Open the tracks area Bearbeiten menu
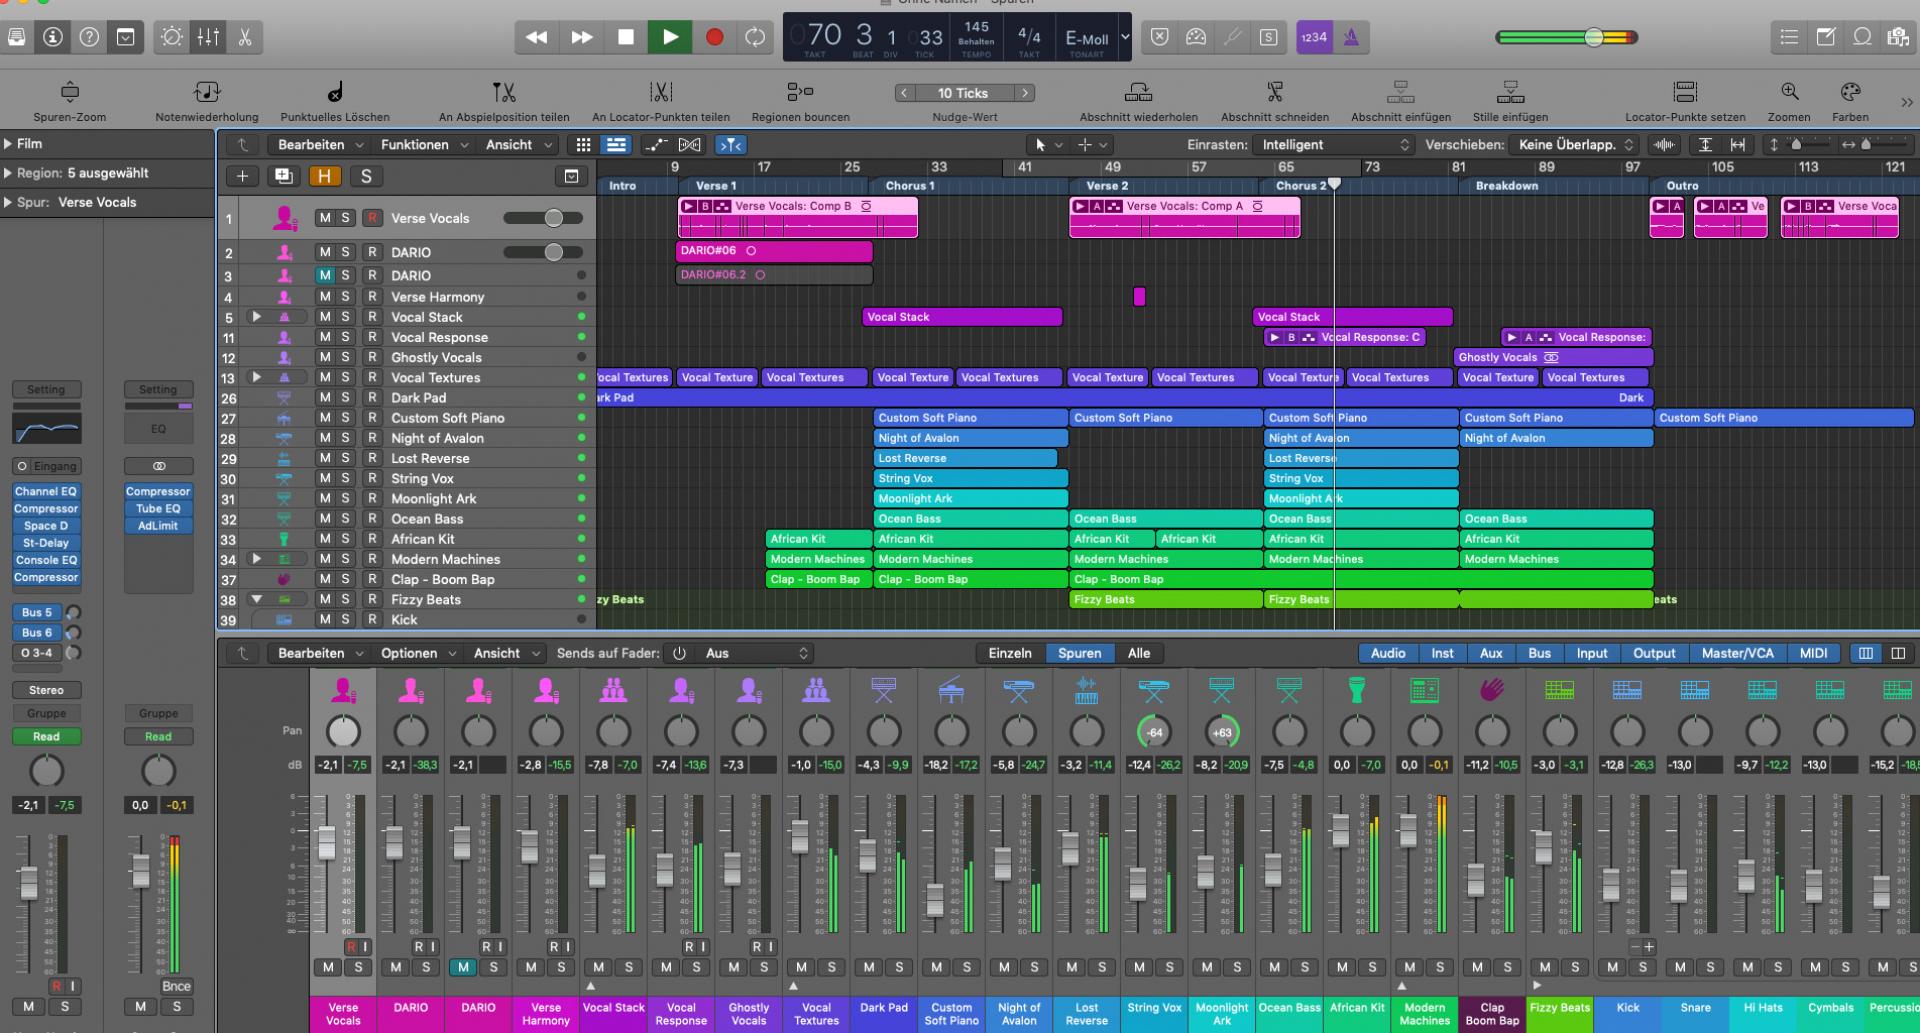Screen dimensions: 1920x1033 pyautogui.click(x=320, y=145)
